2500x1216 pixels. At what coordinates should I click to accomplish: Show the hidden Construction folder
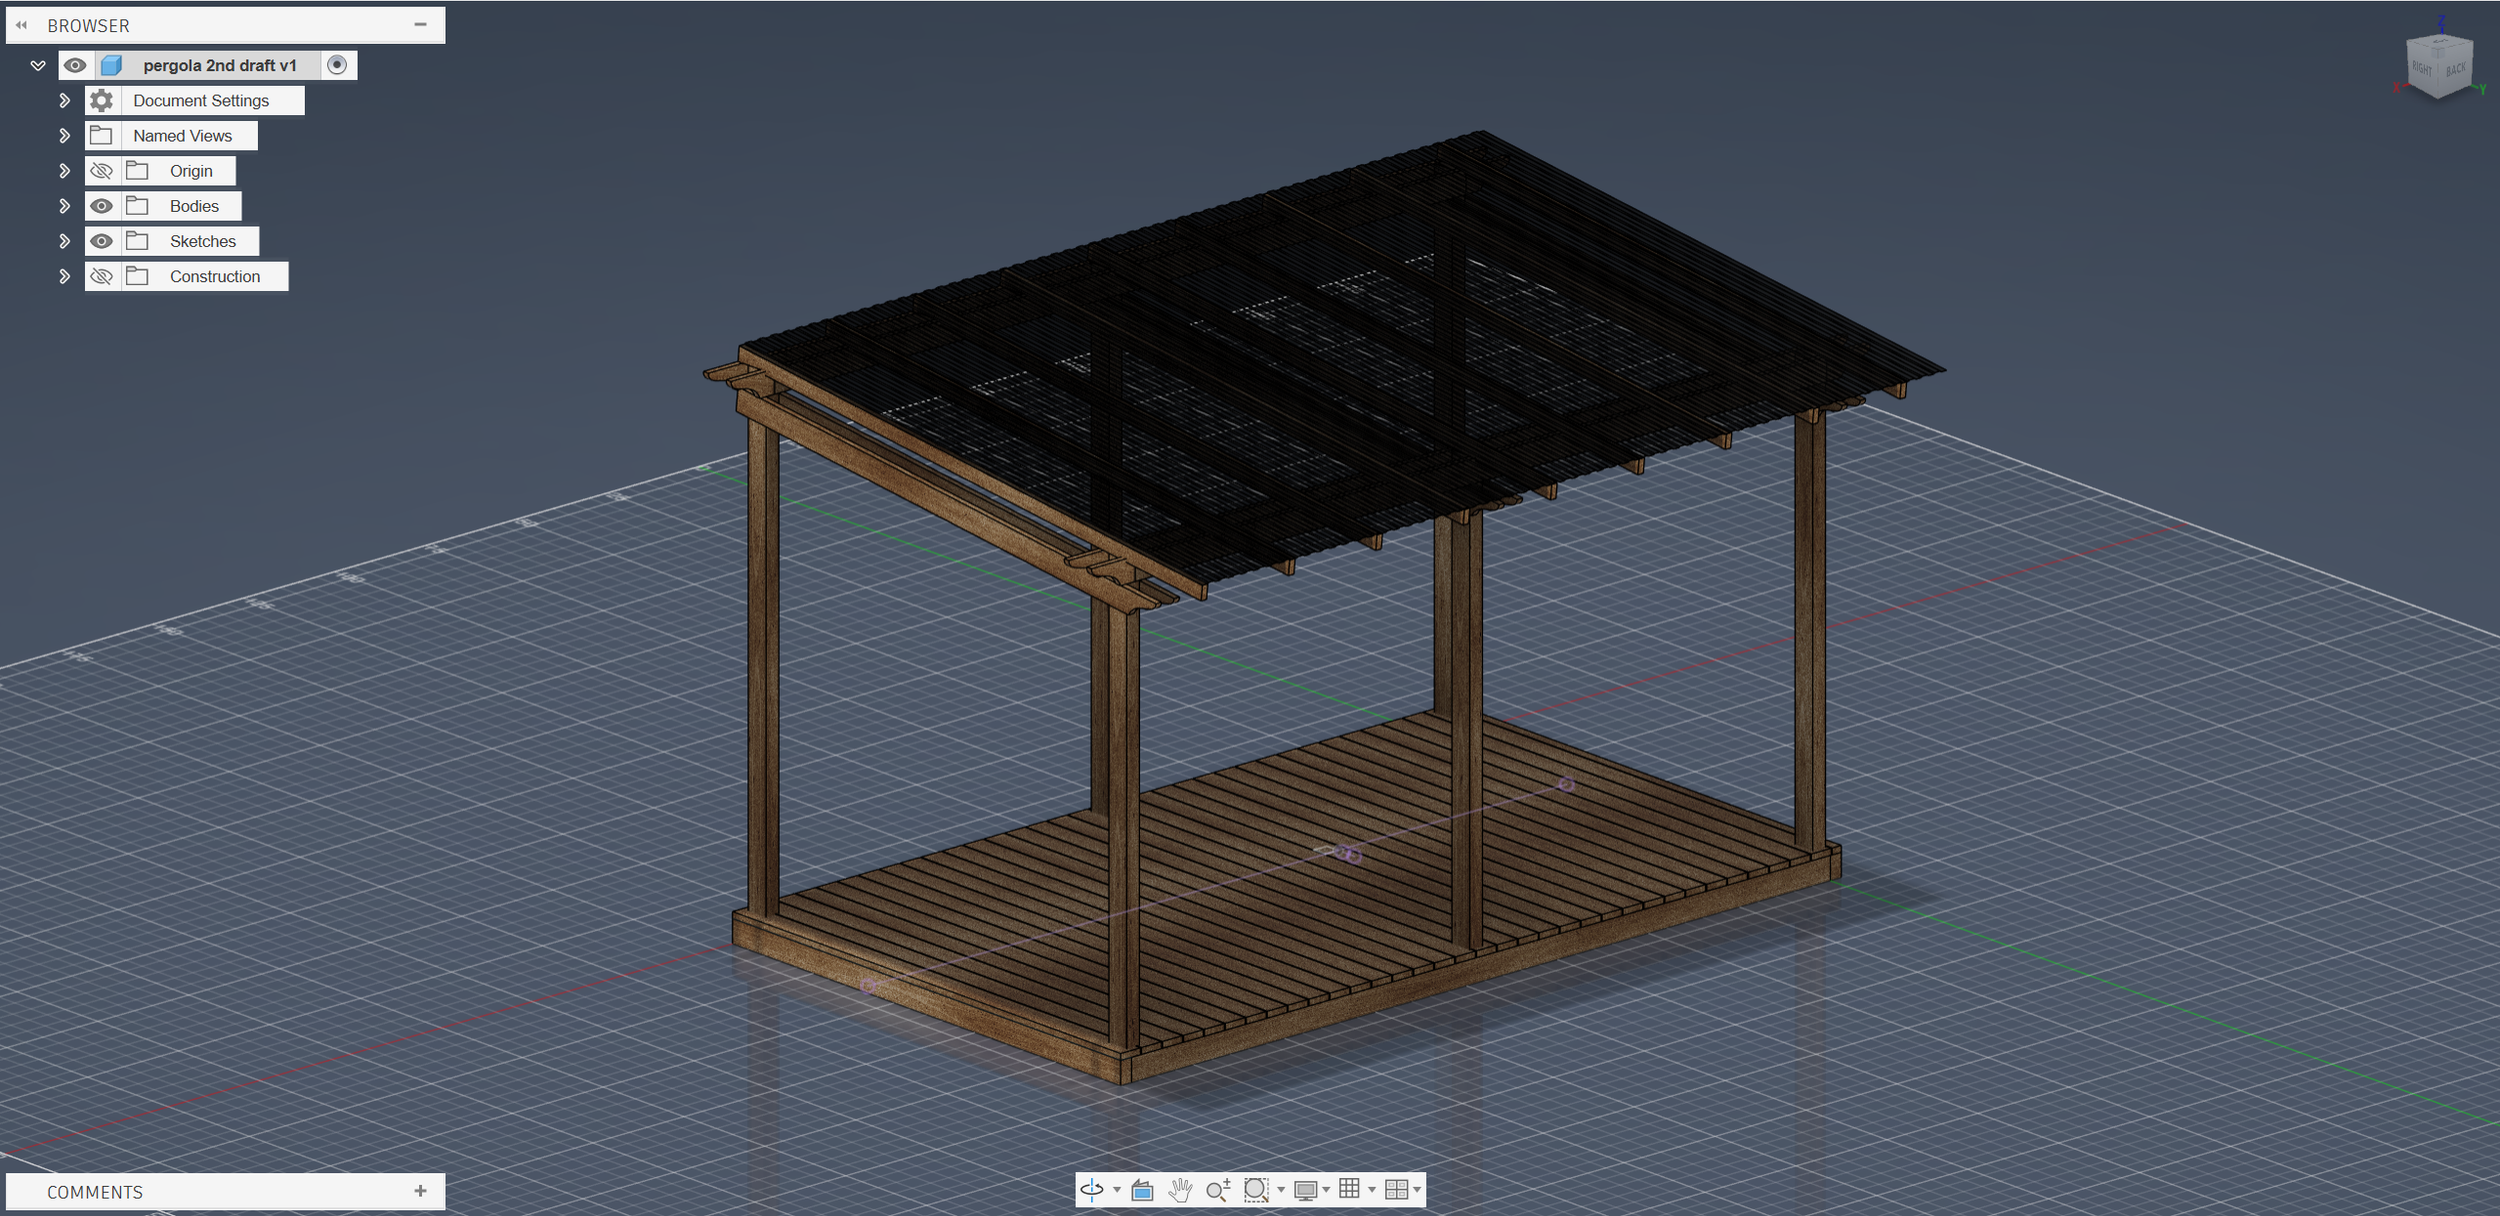click(x=101, y=276)
